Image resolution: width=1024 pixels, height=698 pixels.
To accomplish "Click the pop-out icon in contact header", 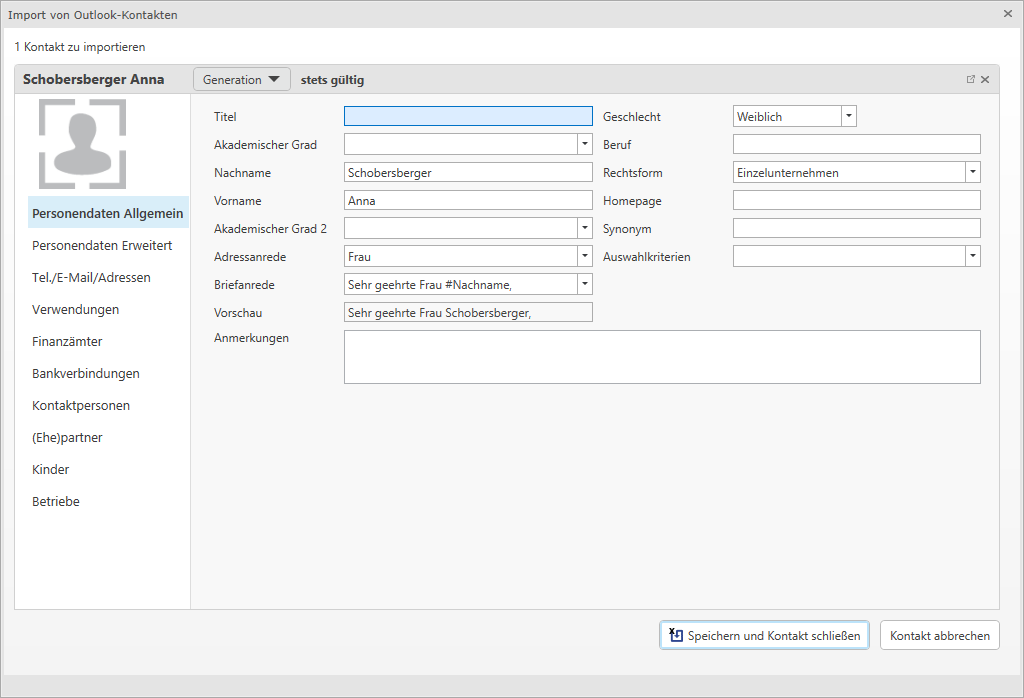I will [970, 80].
